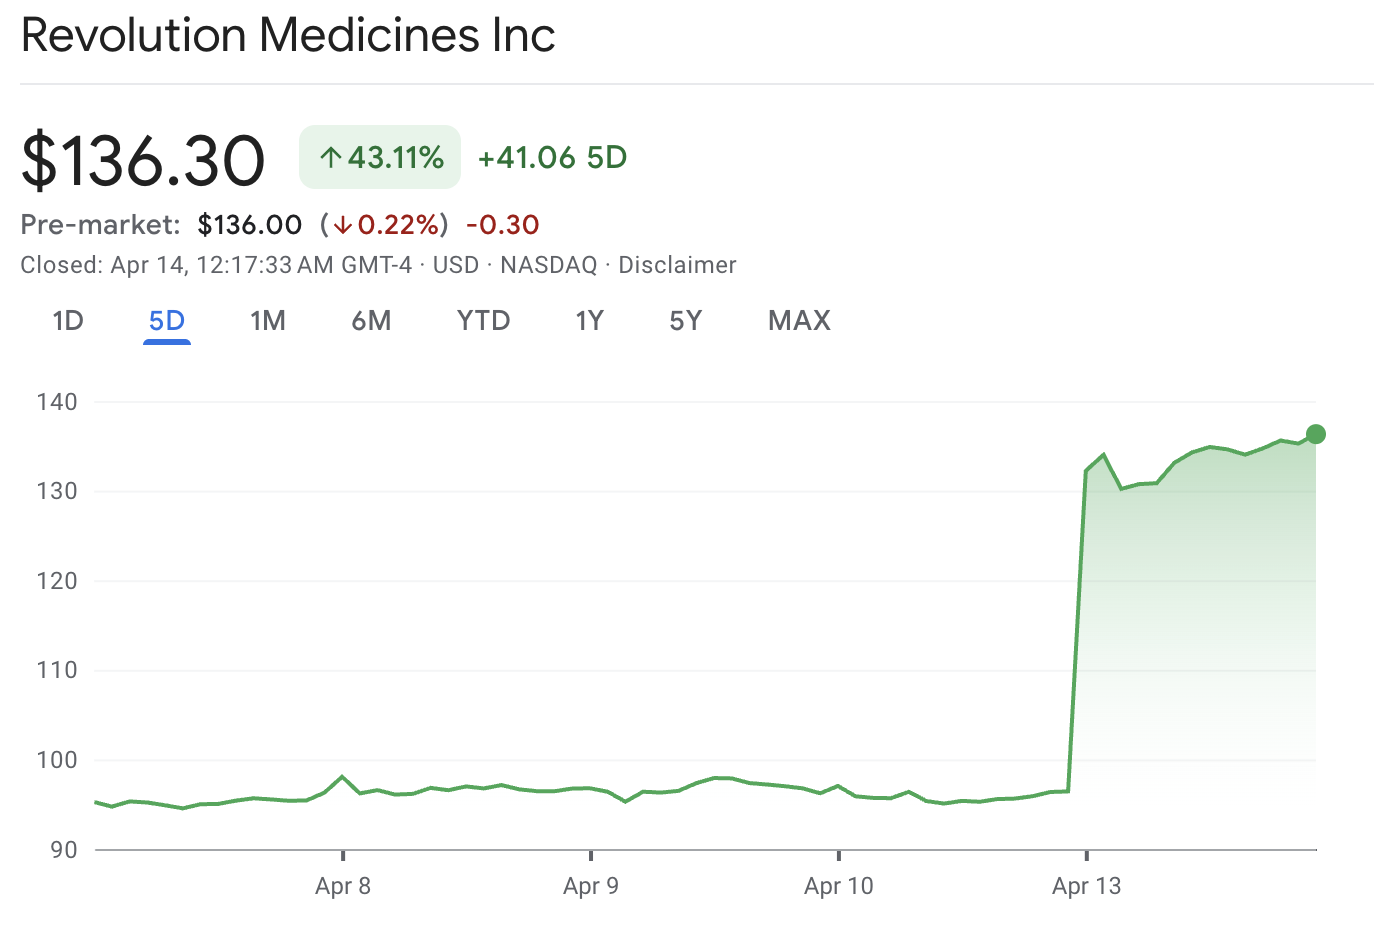The width and height of the screenshot is (1374, 926).
Task: Open the MAX chart view
Action: (x=798, y=320)
